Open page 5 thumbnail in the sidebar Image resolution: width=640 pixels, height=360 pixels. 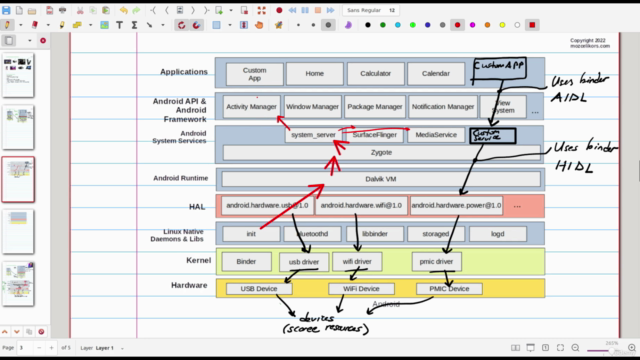18,284
